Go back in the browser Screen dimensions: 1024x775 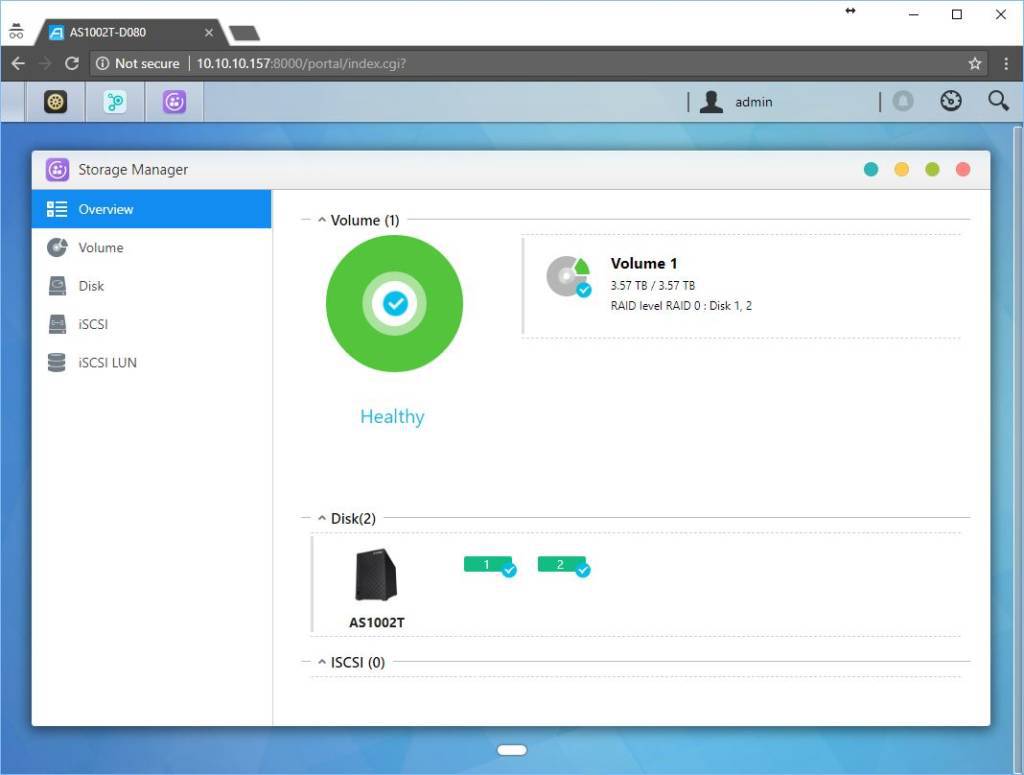18,63
